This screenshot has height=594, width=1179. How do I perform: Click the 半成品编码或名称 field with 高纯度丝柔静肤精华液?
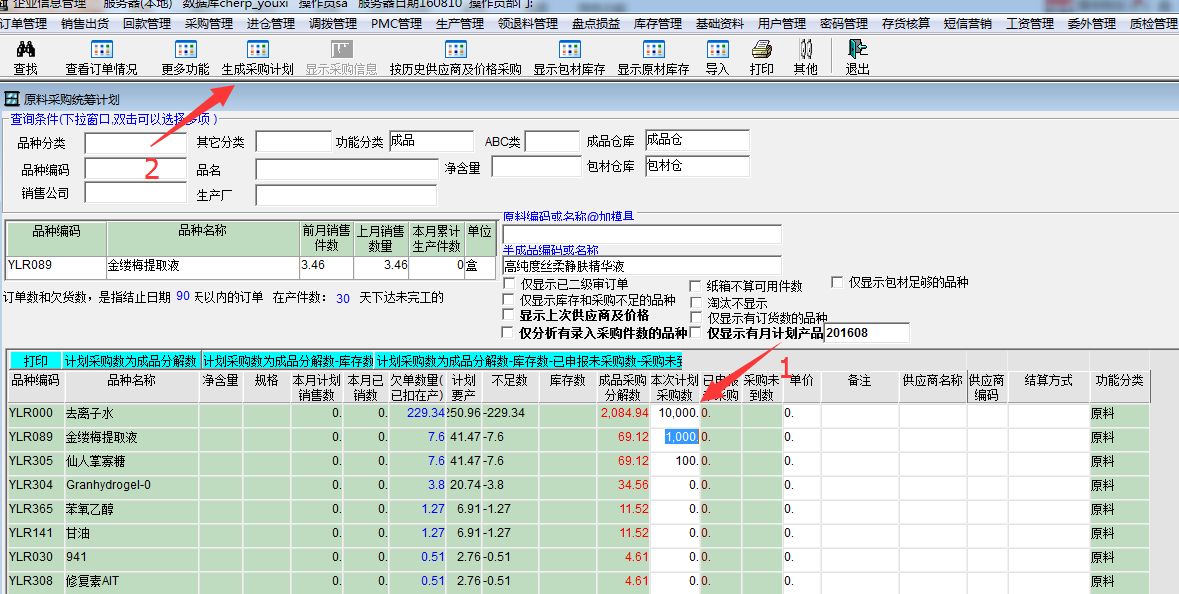coord(642,265)
